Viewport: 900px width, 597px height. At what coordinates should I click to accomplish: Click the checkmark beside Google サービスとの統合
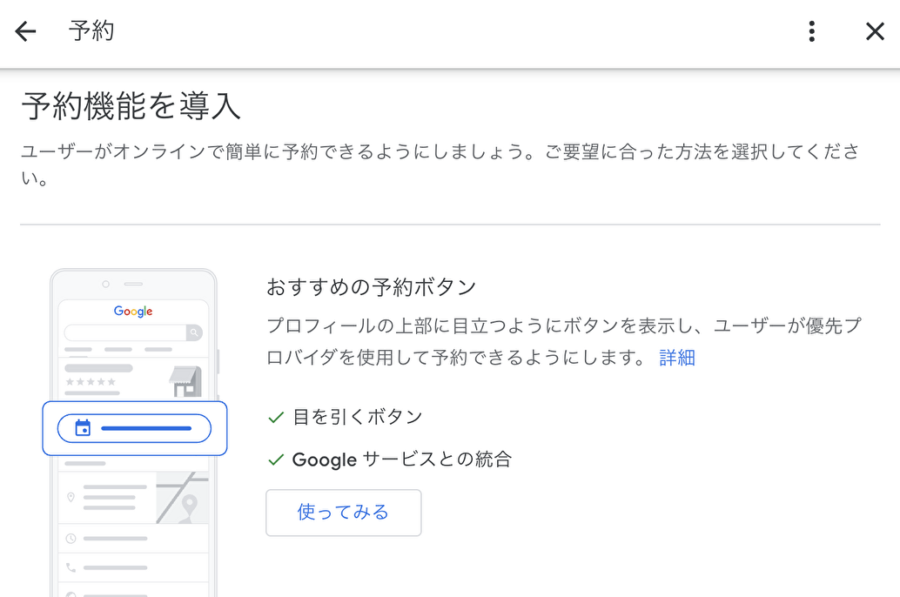276,460
